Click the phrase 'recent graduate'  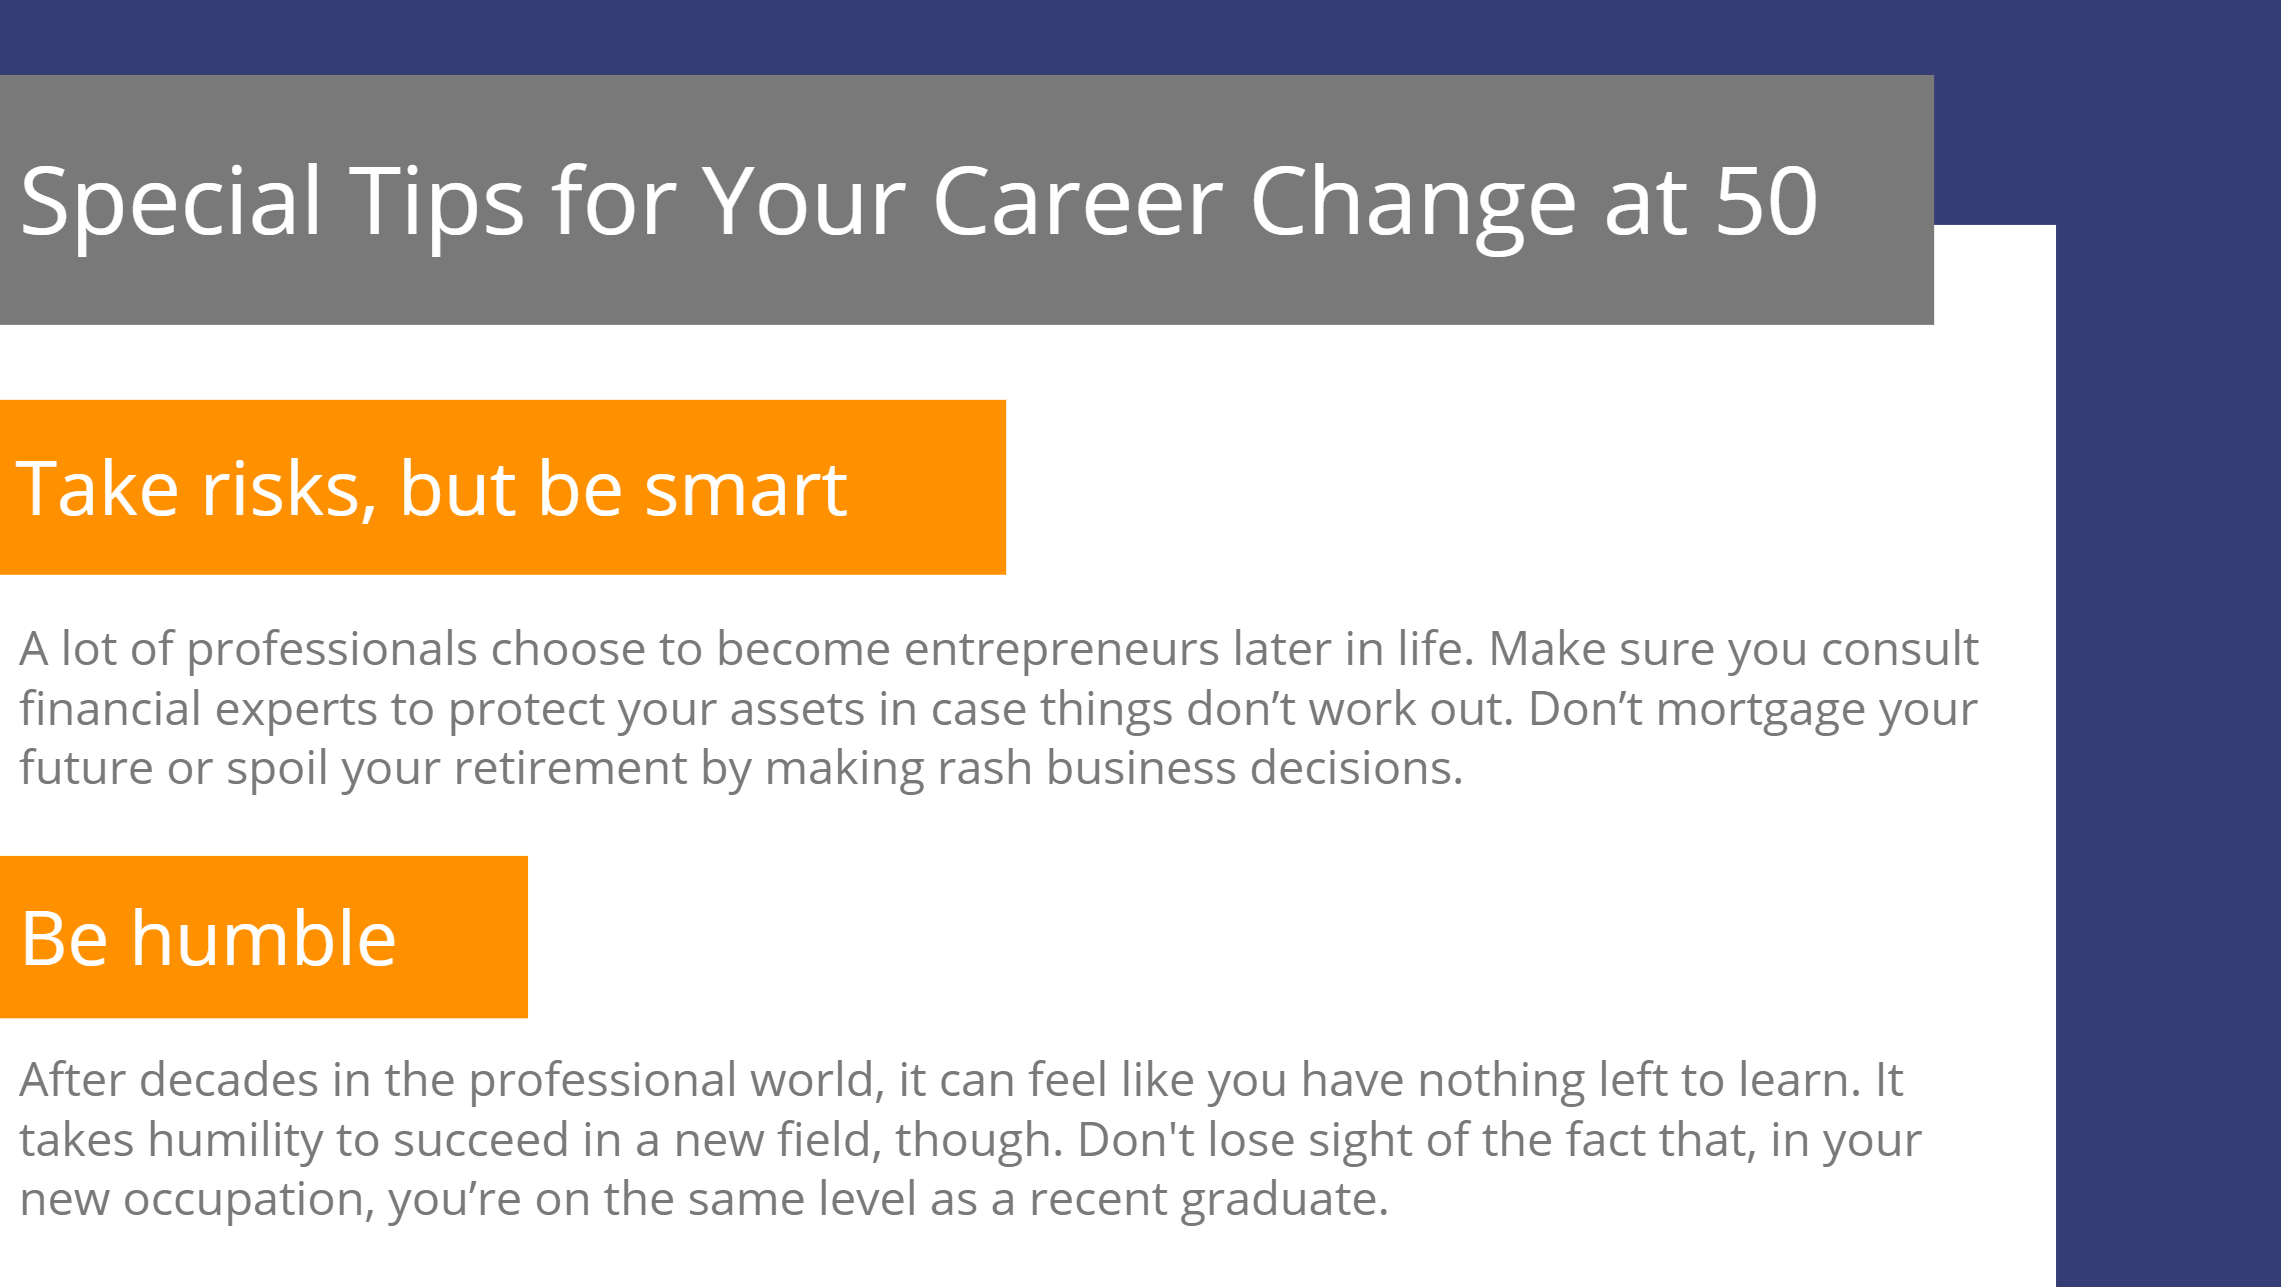coord(1208,1199)
